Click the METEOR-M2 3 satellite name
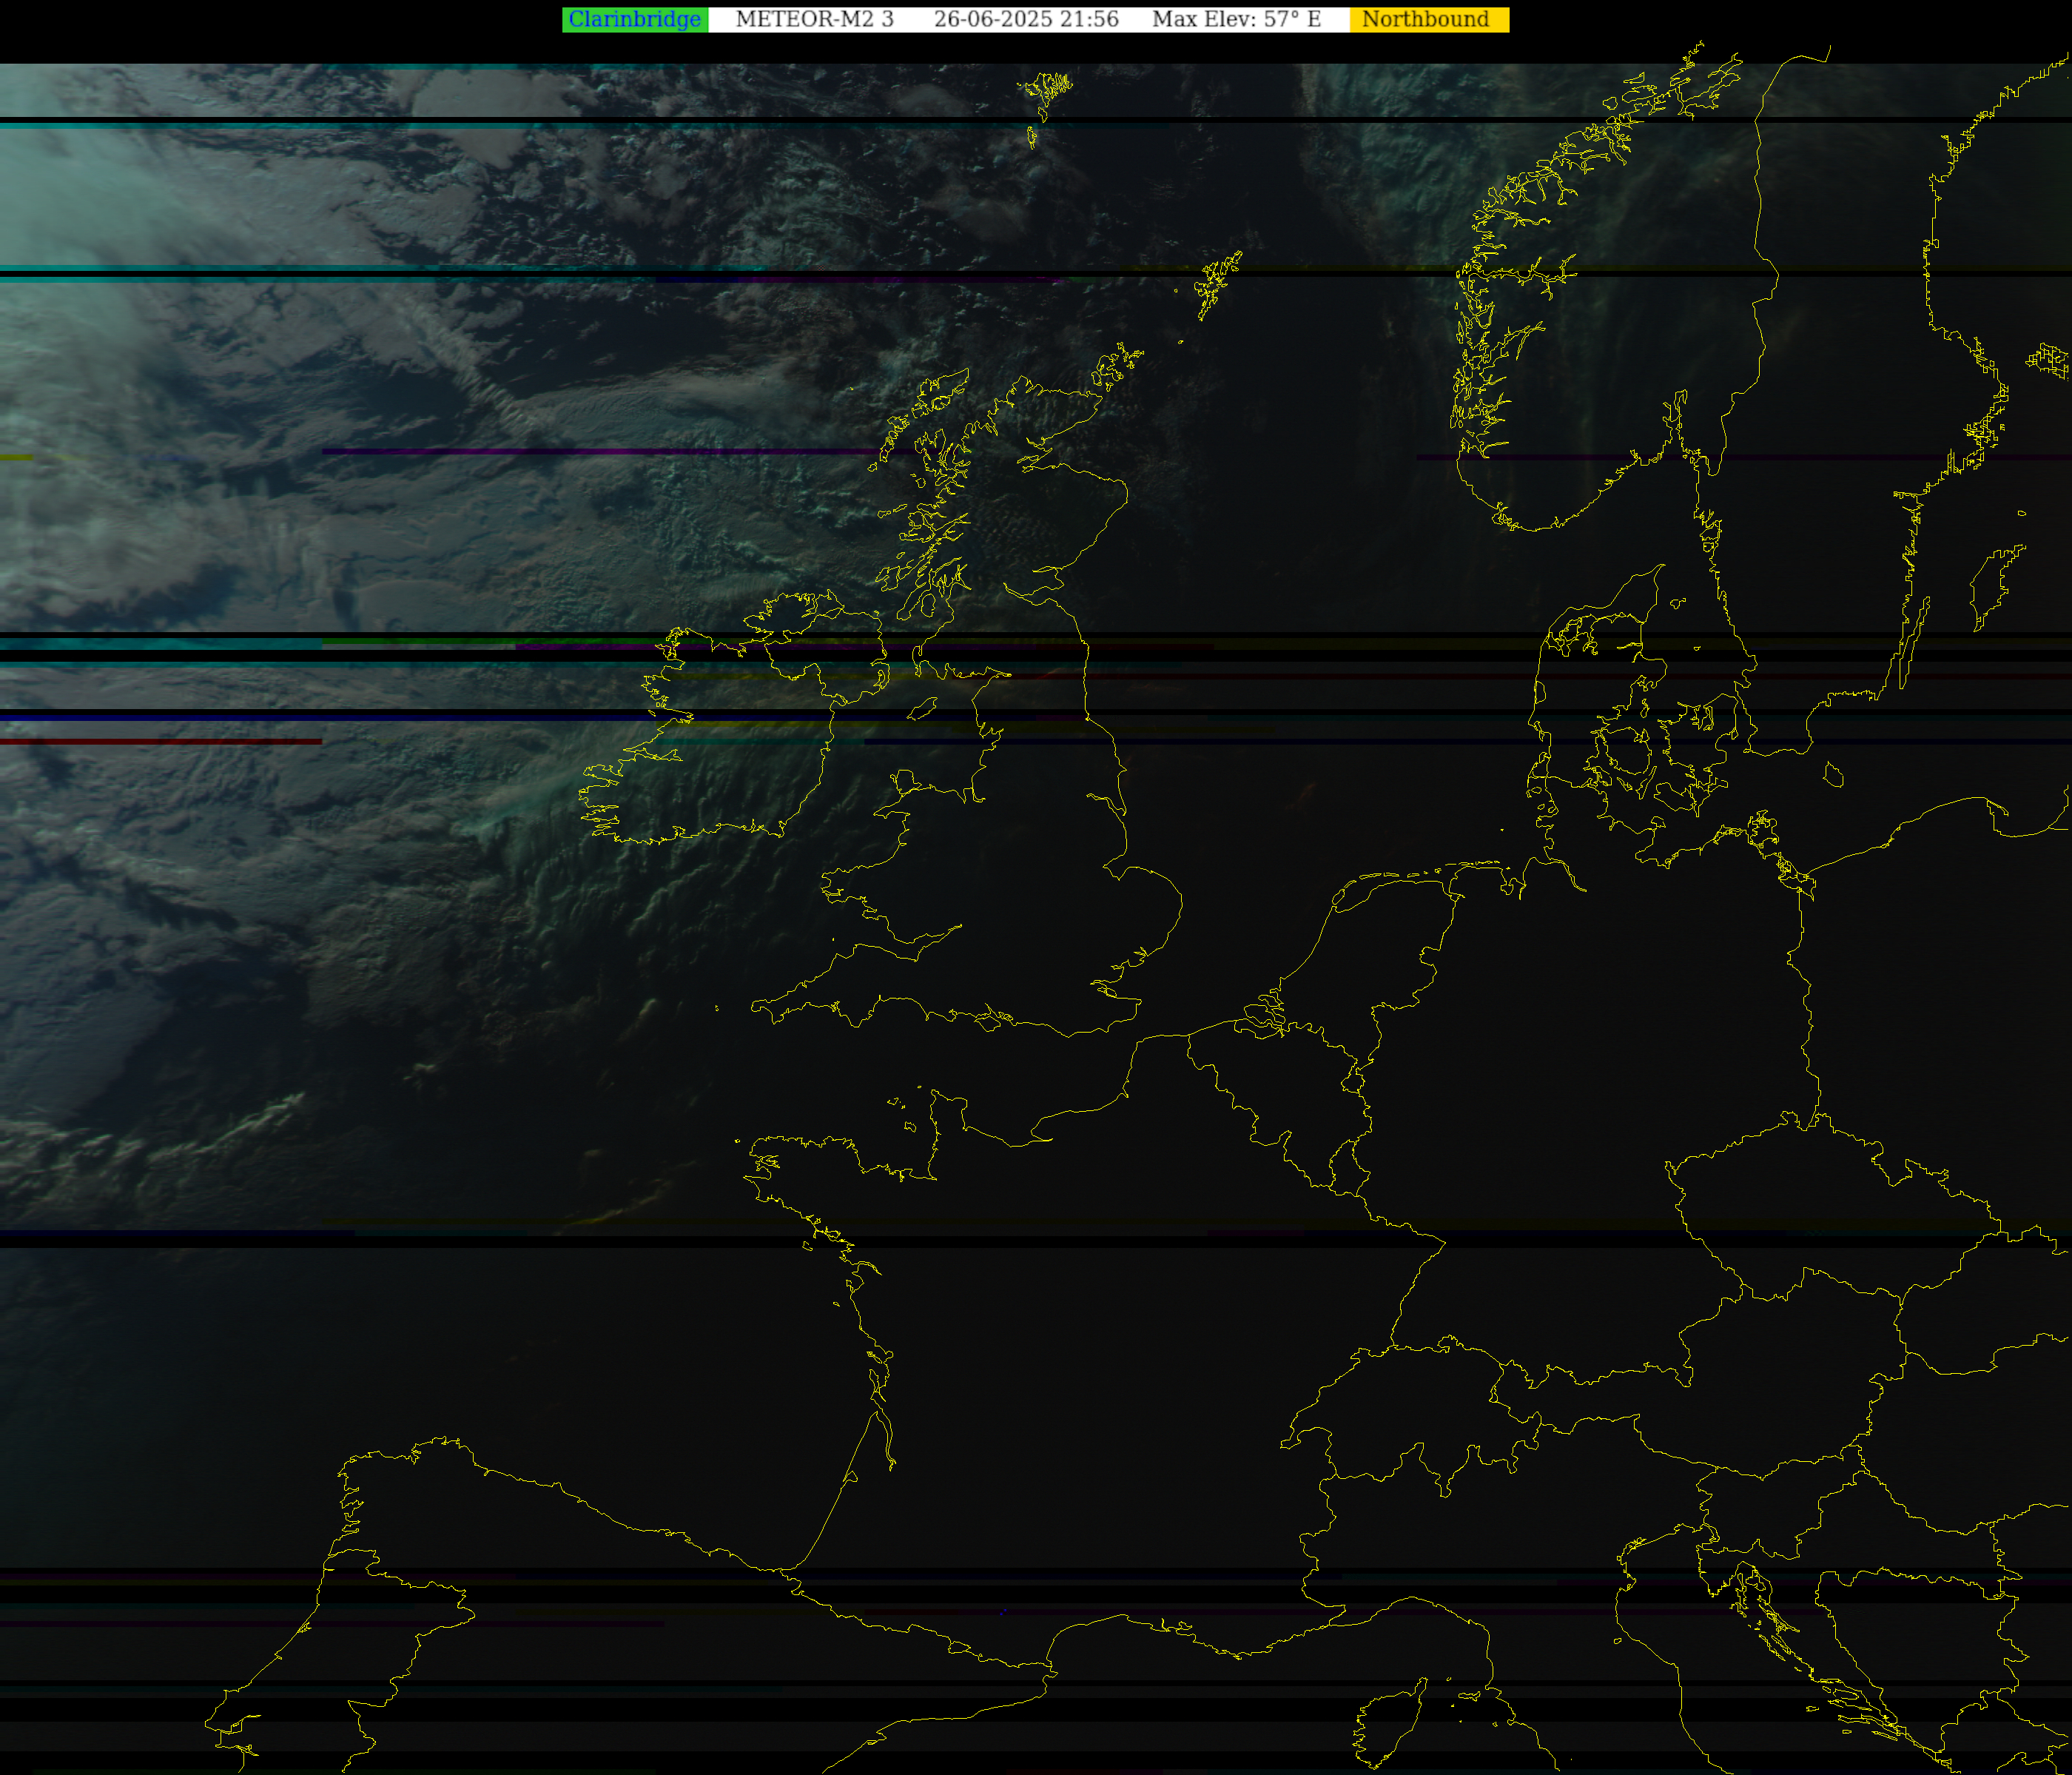Screen dimensions: 2072x1775 (x=814, y=20)
